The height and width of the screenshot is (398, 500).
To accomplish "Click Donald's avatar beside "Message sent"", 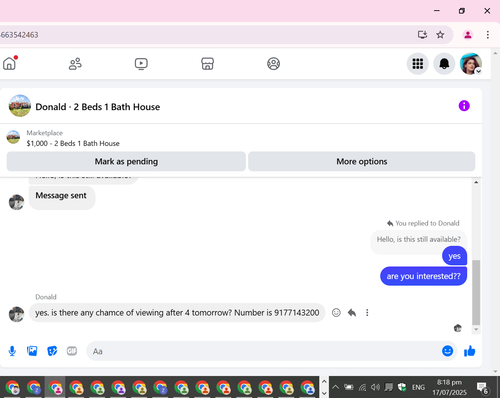I will click(x=16, y=202).
